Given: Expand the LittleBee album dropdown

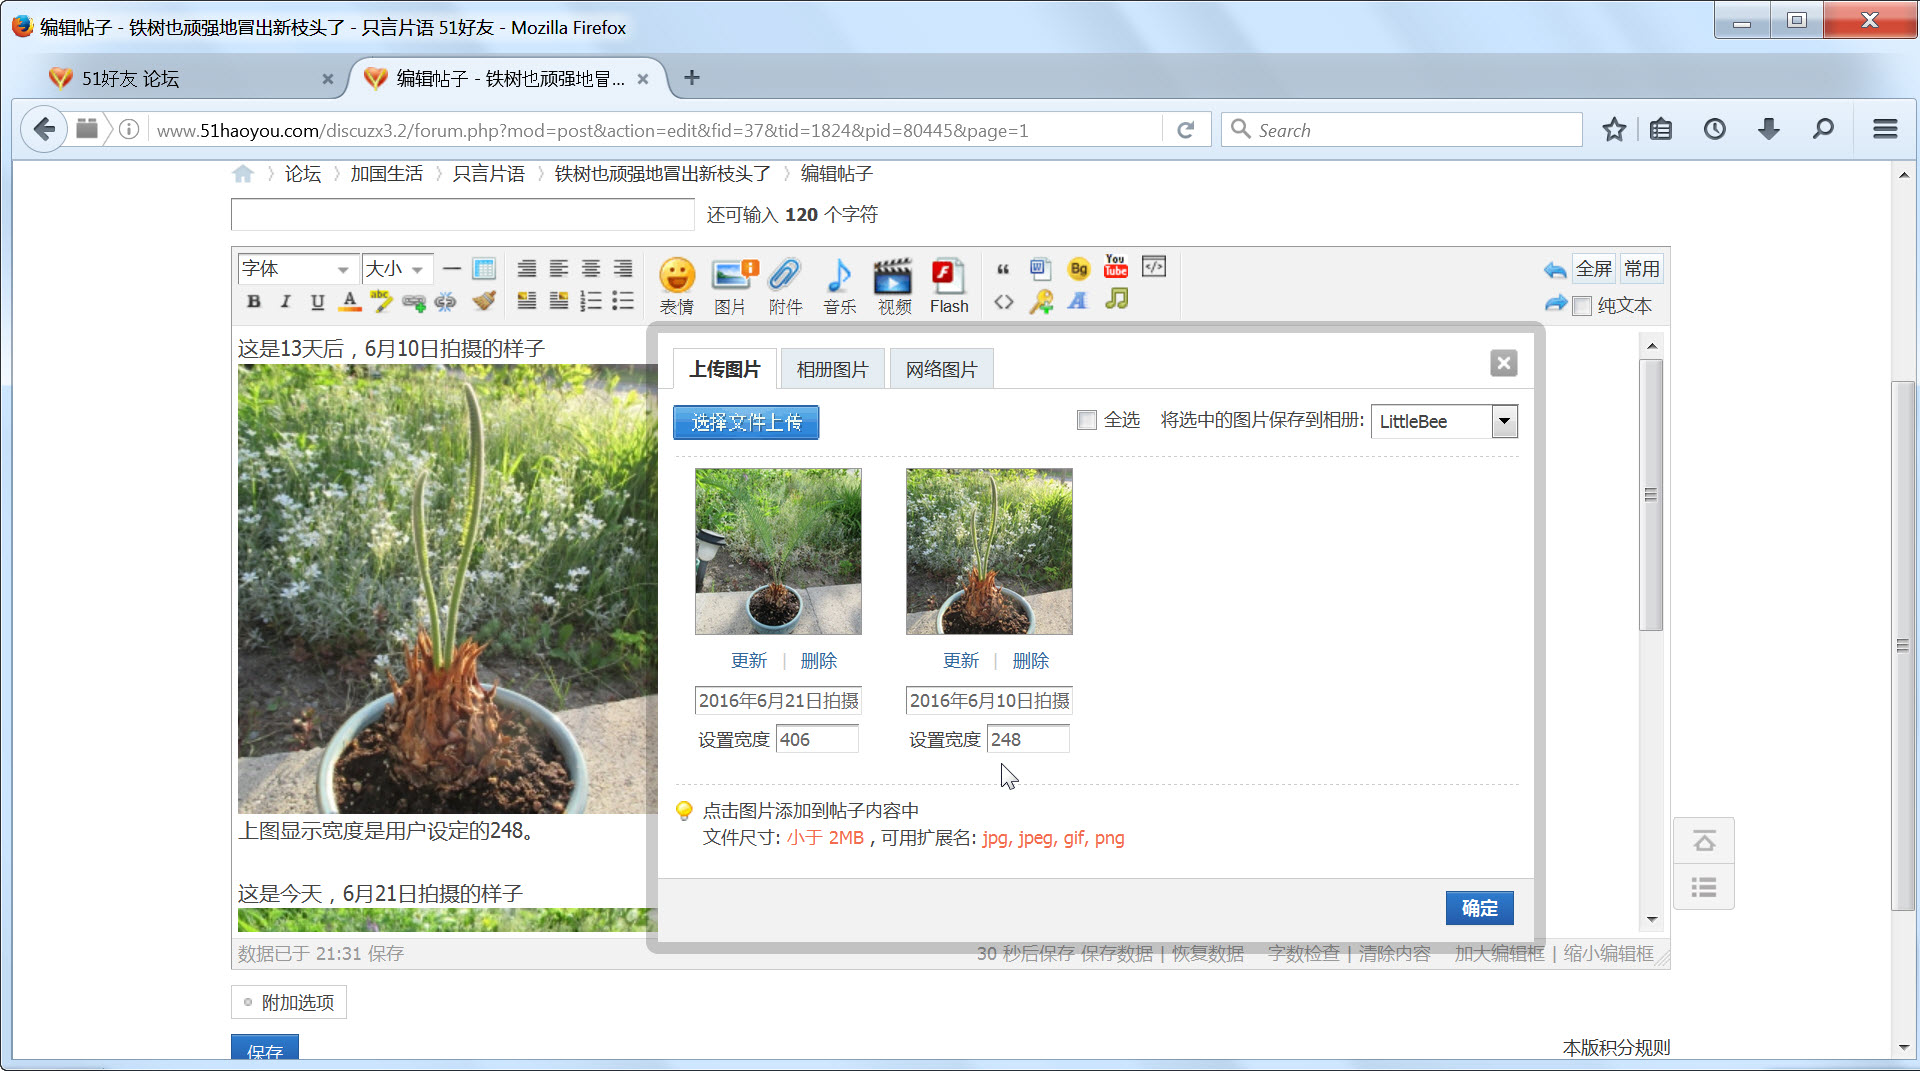Looking at the screenshot, I should [x=1504, y=421].
